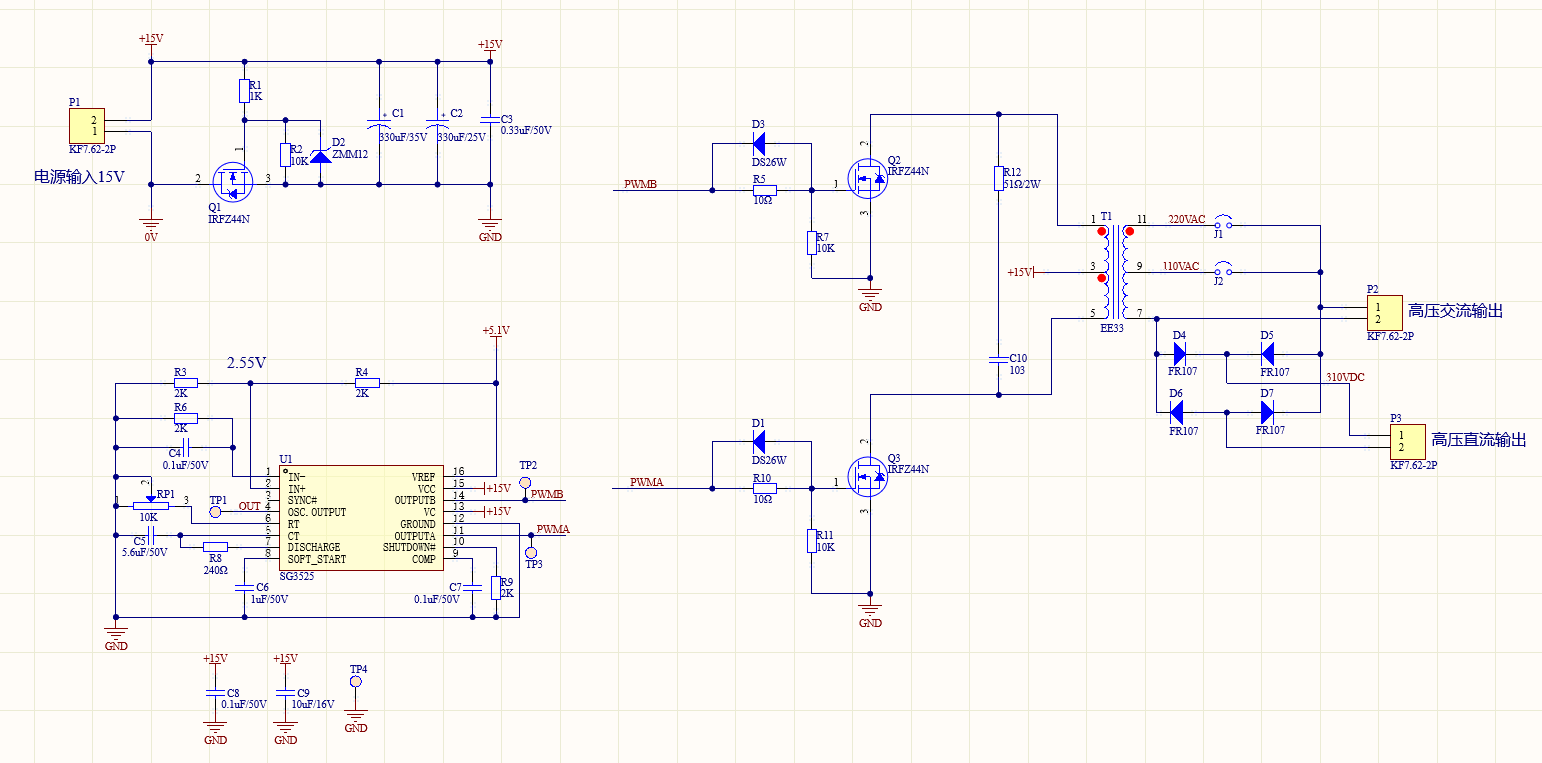
Task: Select decoupling capacitor C8 0.1uF/50V
Action: 214,692
